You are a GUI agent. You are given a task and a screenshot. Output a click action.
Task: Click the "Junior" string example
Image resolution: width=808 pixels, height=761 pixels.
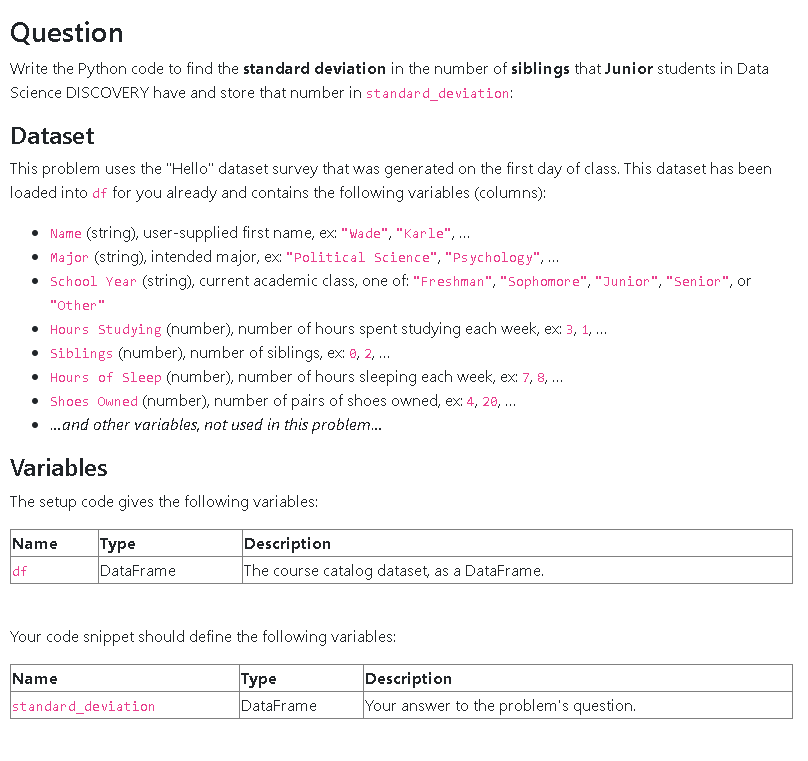click(x=627, y=282)
